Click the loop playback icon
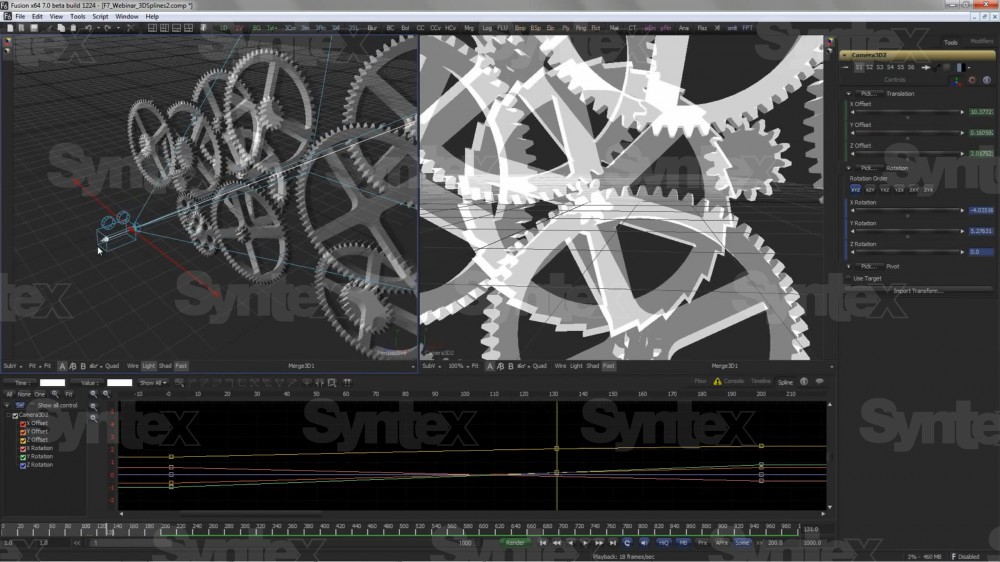The height and width of the screenshot is (562, 1000). click(x=627, y=542)
